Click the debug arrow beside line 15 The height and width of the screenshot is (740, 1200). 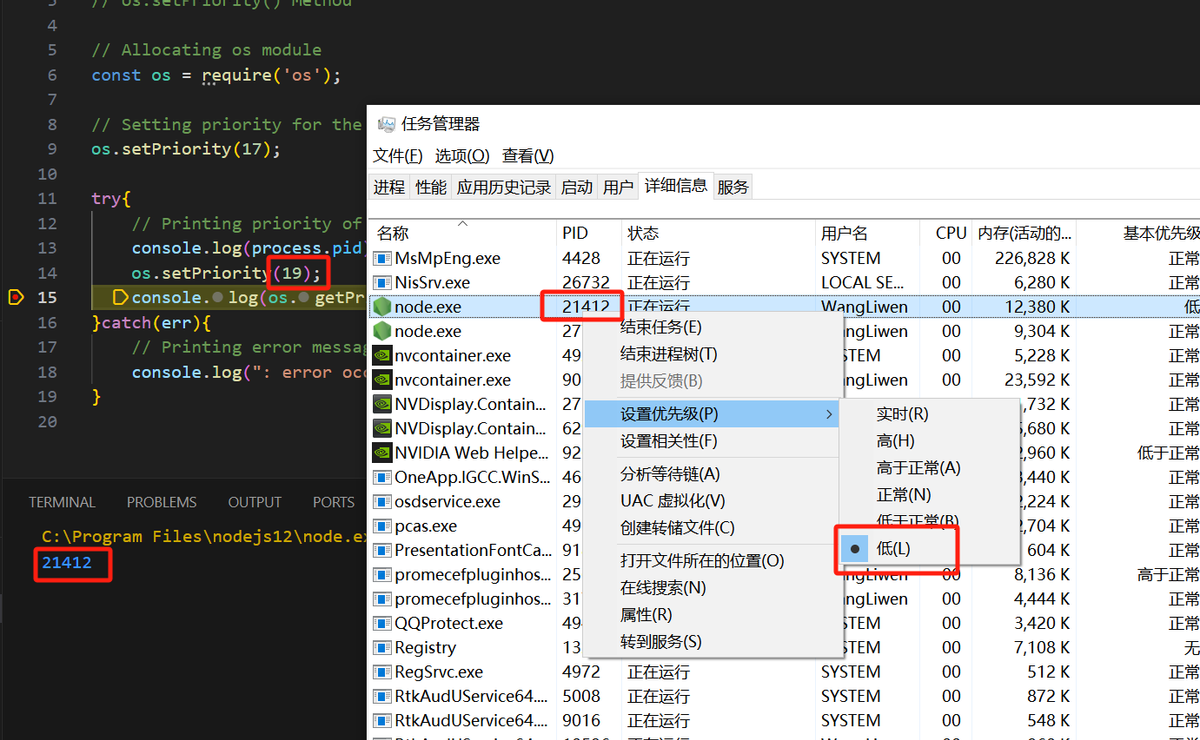(14, 297)
